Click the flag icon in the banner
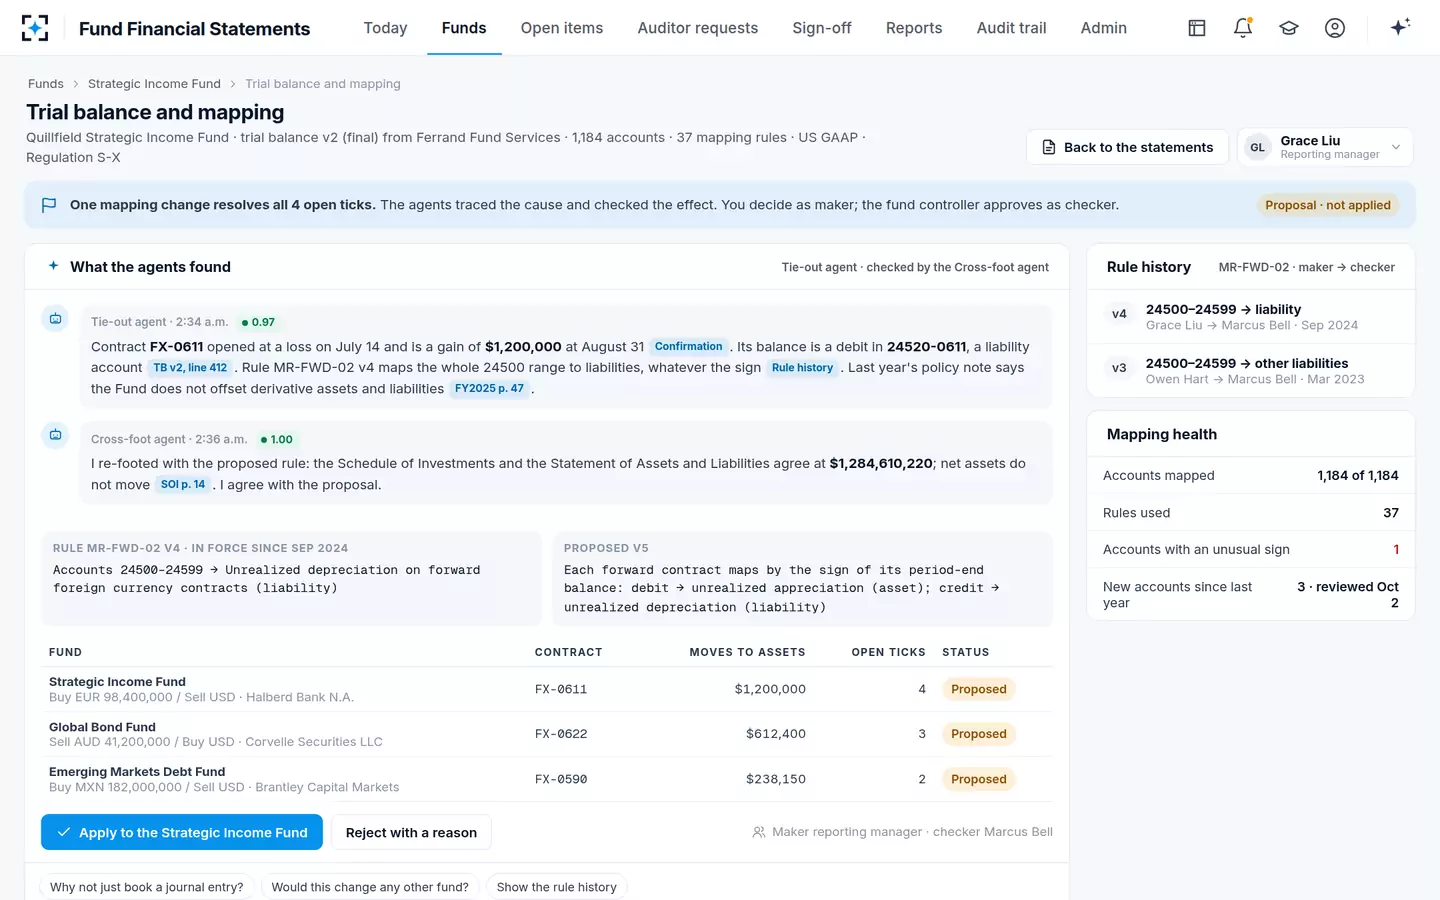 pyautogui.click(x=49, y=205)
